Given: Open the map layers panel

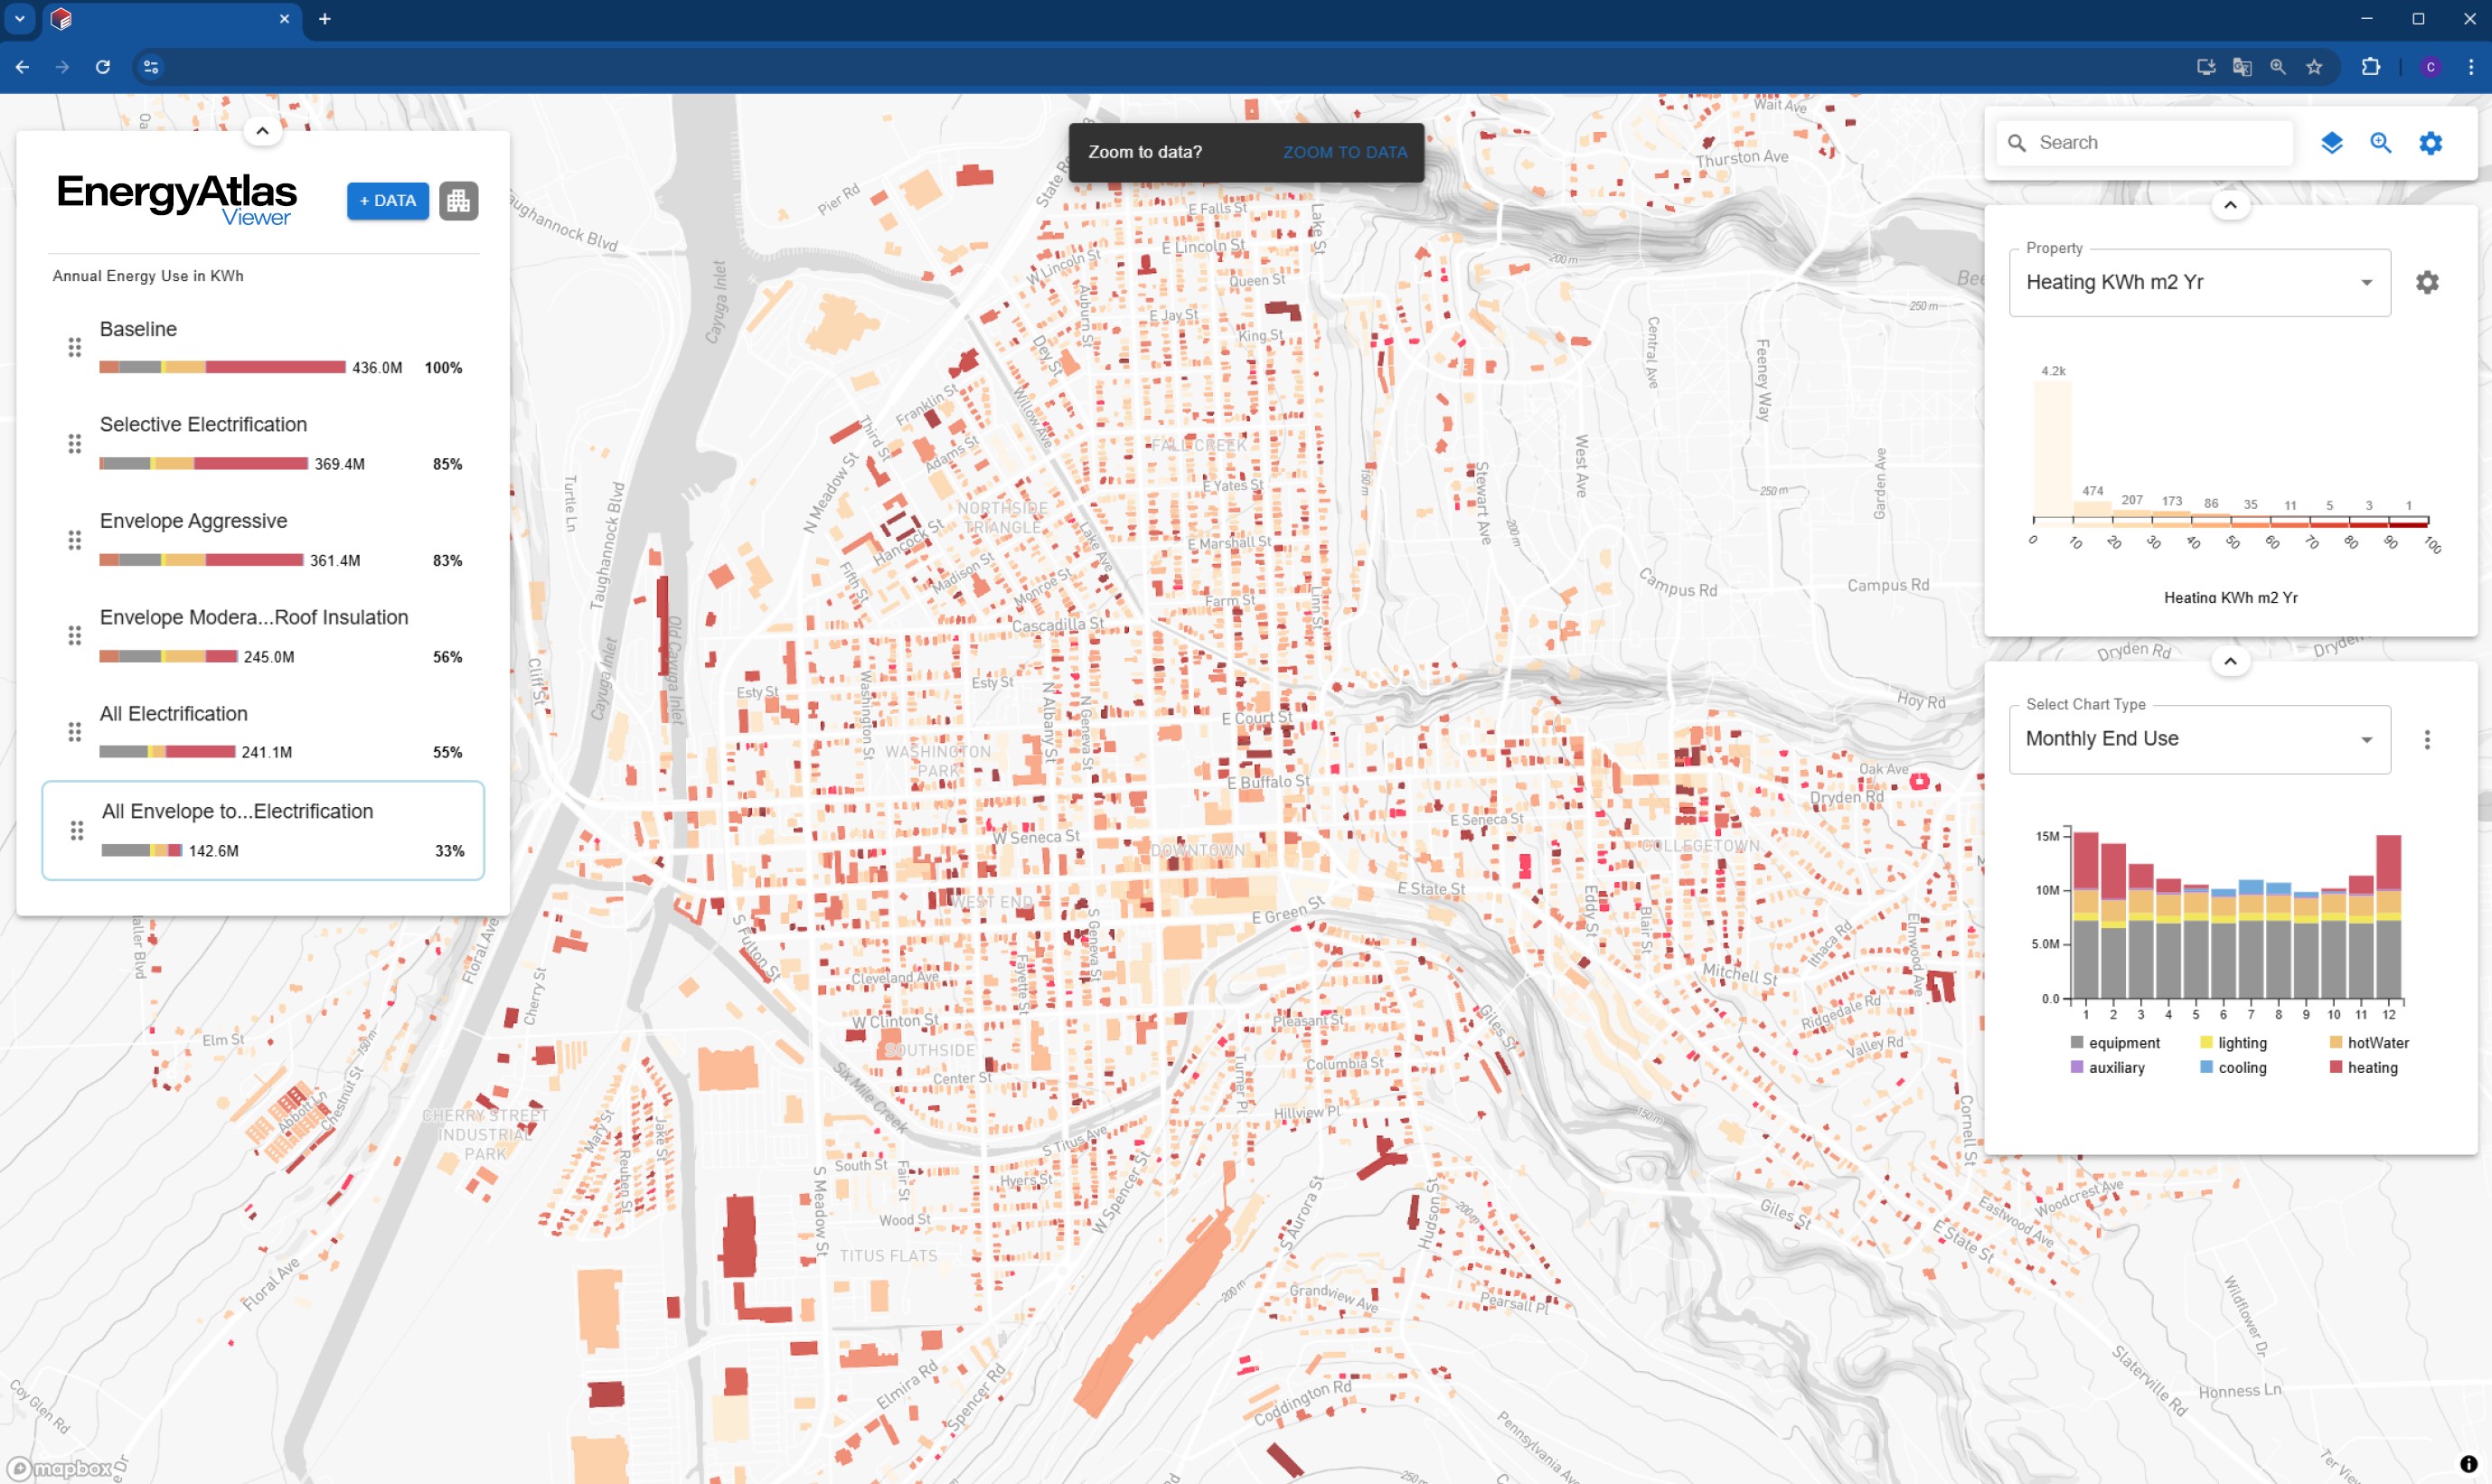Looking at the screenshot, I should (x=2333, y=143).
